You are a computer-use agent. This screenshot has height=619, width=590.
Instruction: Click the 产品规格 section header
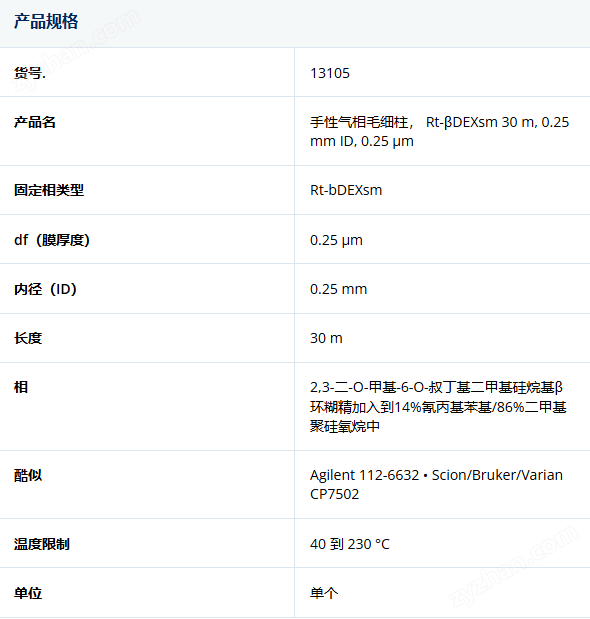pos(46,21)
